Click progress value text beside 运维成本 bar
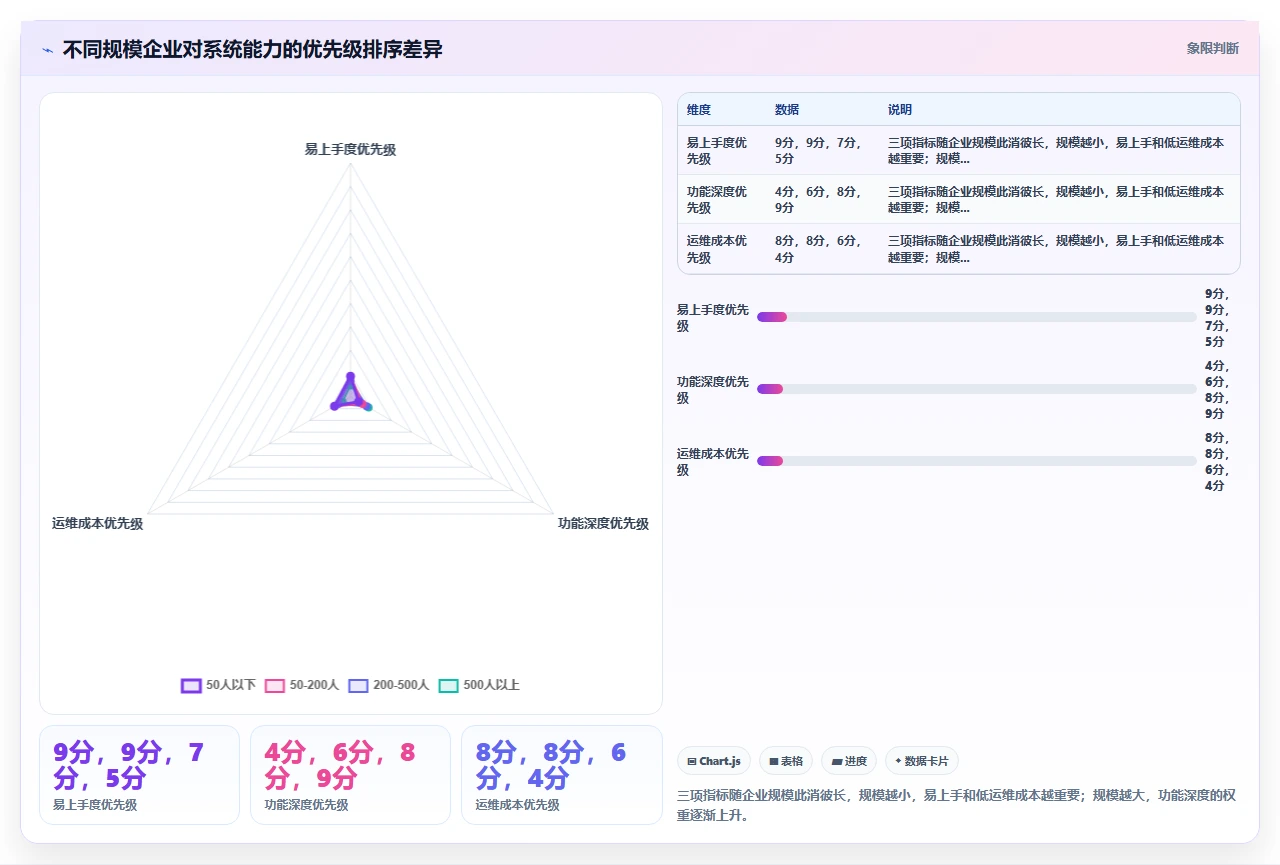This screenshot has width=1280, height=865. (x=1217, y=461)
